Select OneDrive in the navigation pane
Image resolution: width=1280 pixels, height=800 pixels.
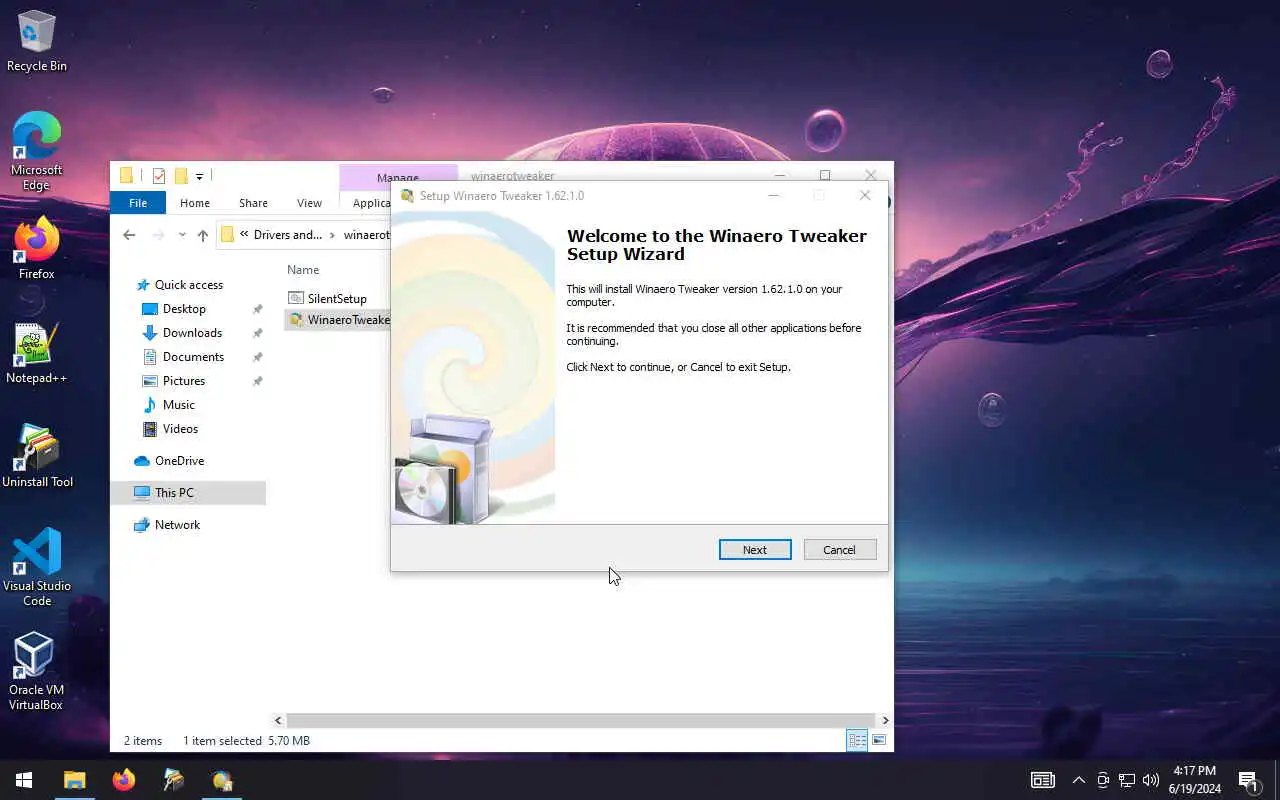(179, 461)
